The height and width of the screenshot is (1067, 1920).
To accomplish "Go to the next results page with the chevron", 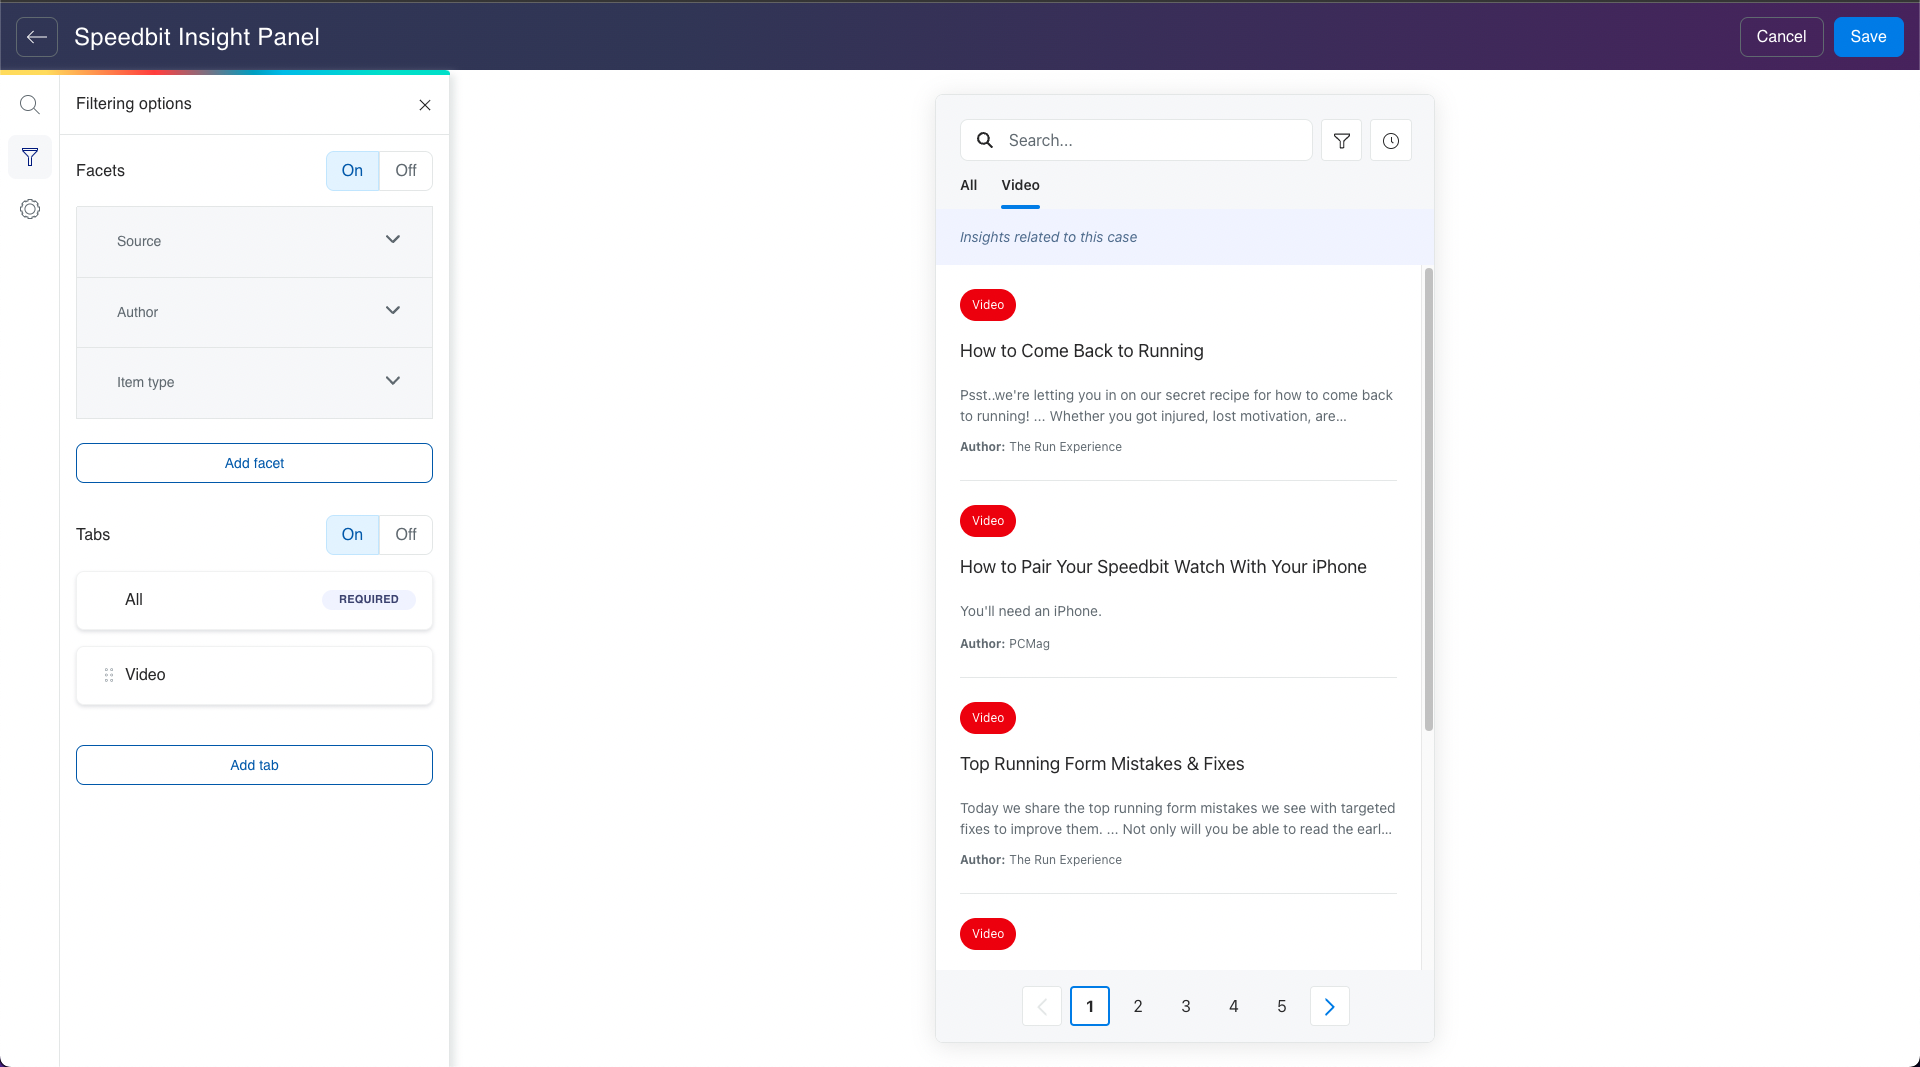I will pyautogui.click(x=1329, y=1006).
